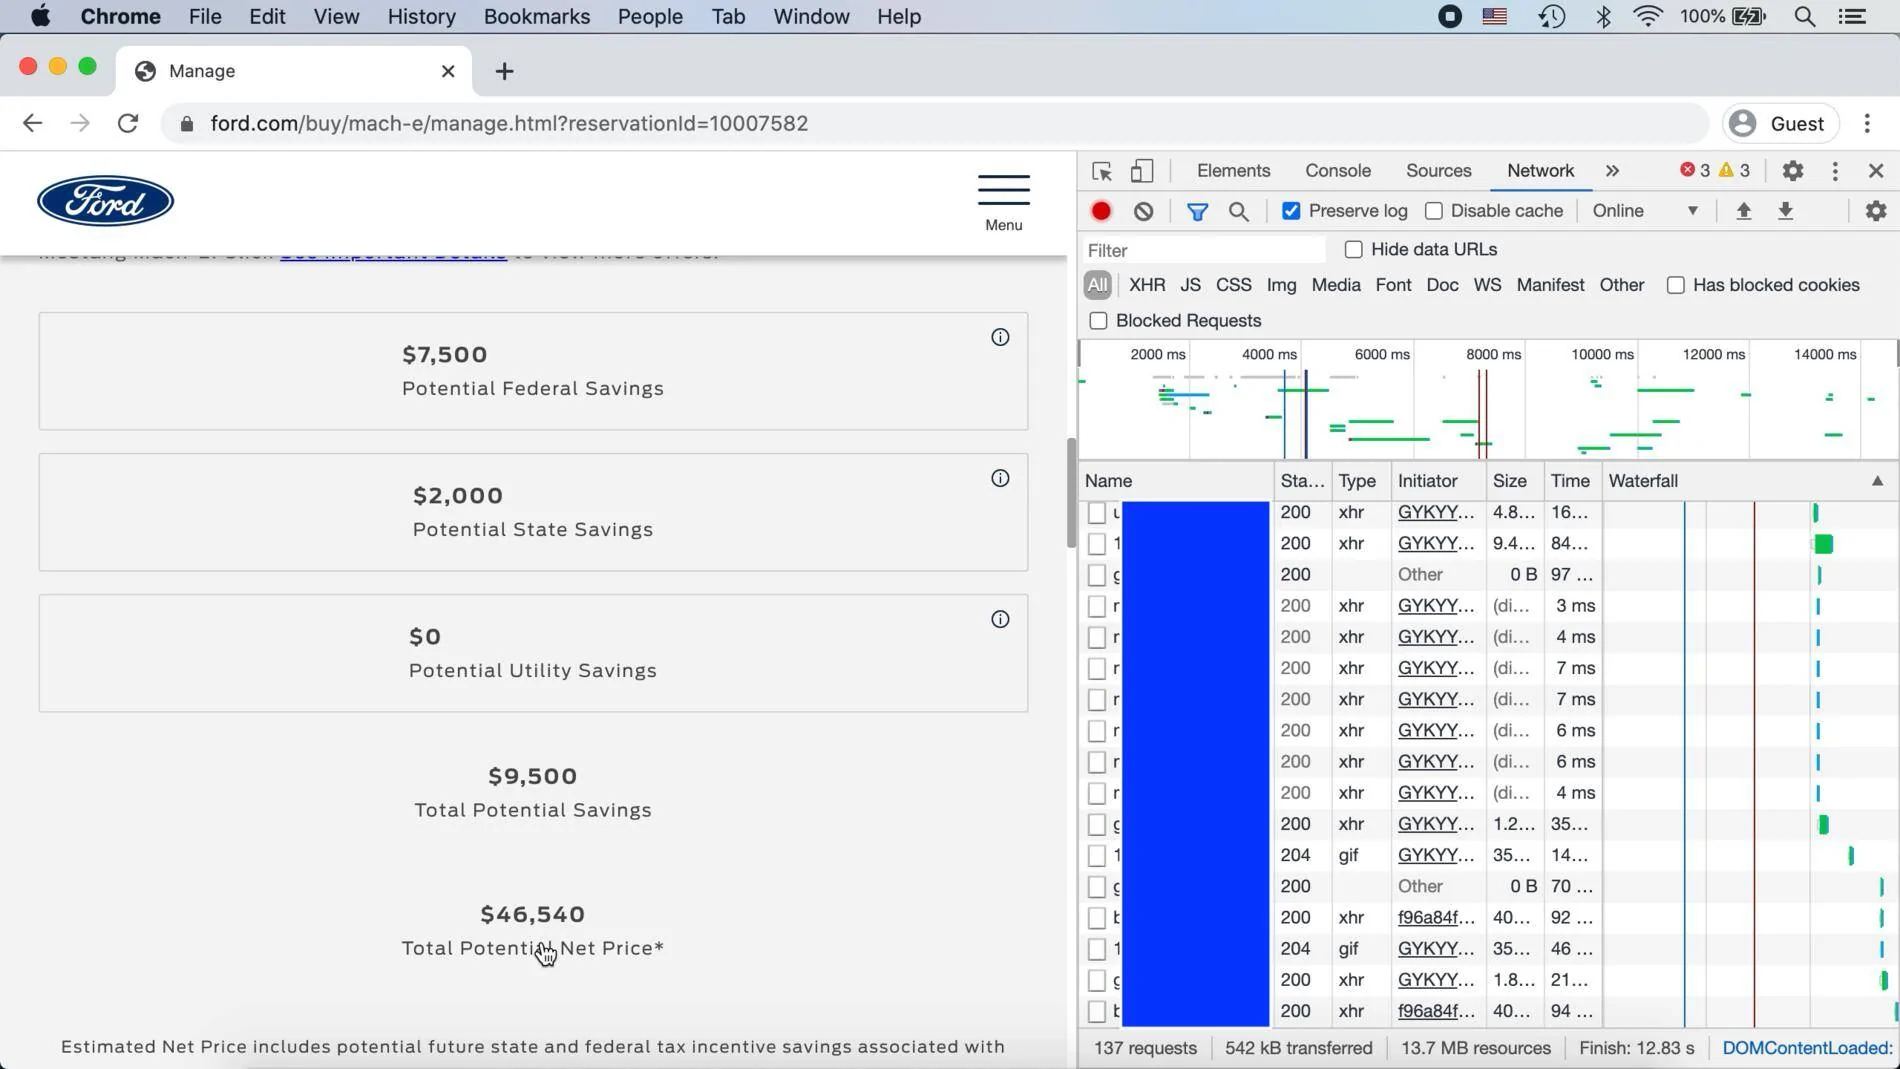Filter requests by Img type
Image resolution: width=1900 pixels, height=1069 pixels.
tap(1281, 285)
